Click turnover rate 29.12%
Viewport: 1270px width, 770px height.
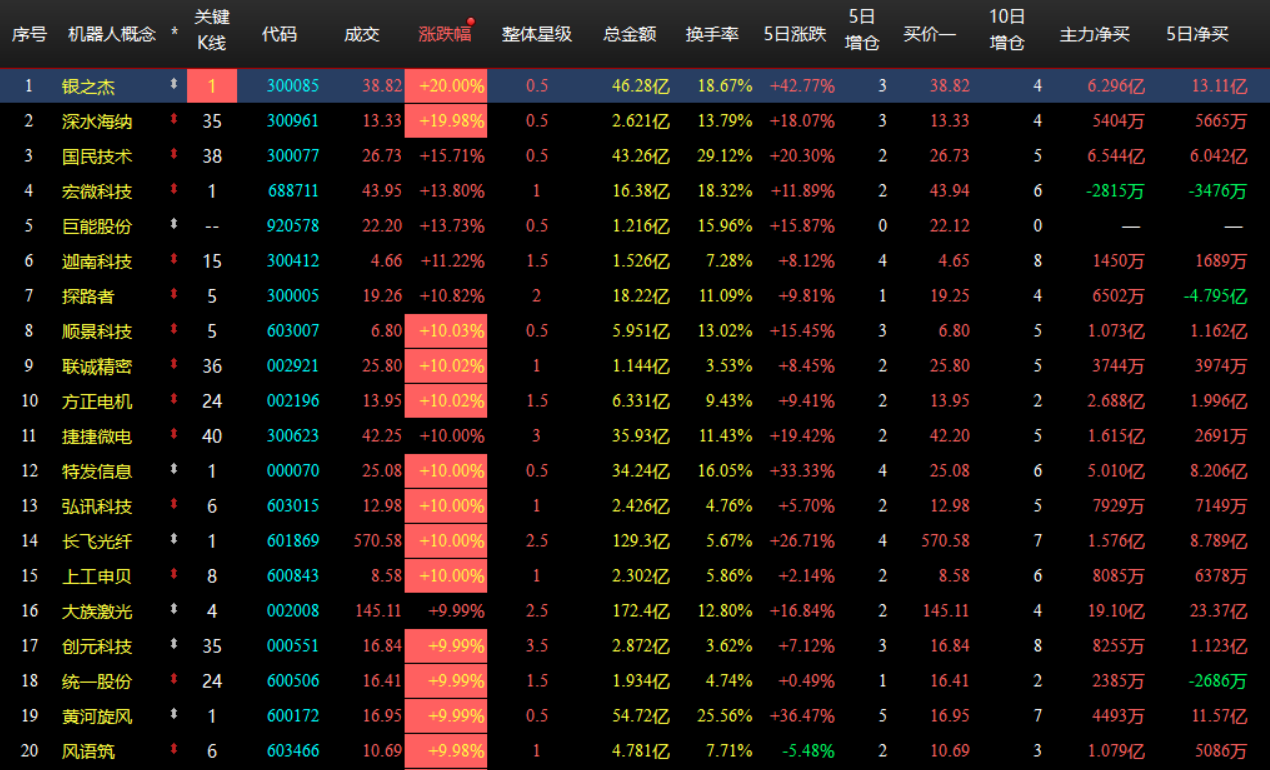pyautogui.click(x=723, y=156)
